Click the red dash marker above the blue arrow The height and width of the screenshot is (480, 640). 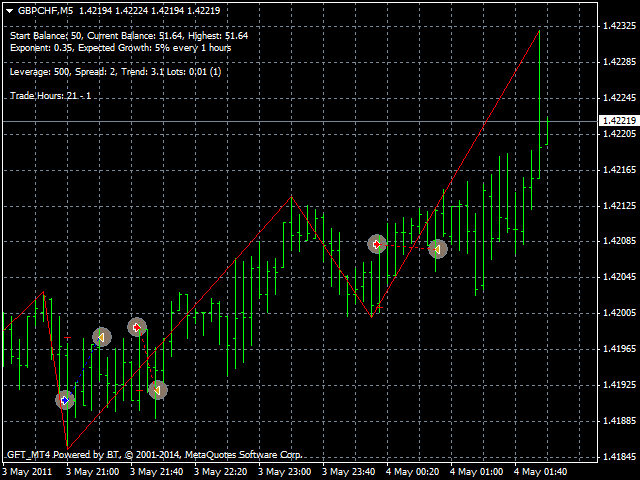(x=68, y=338)
